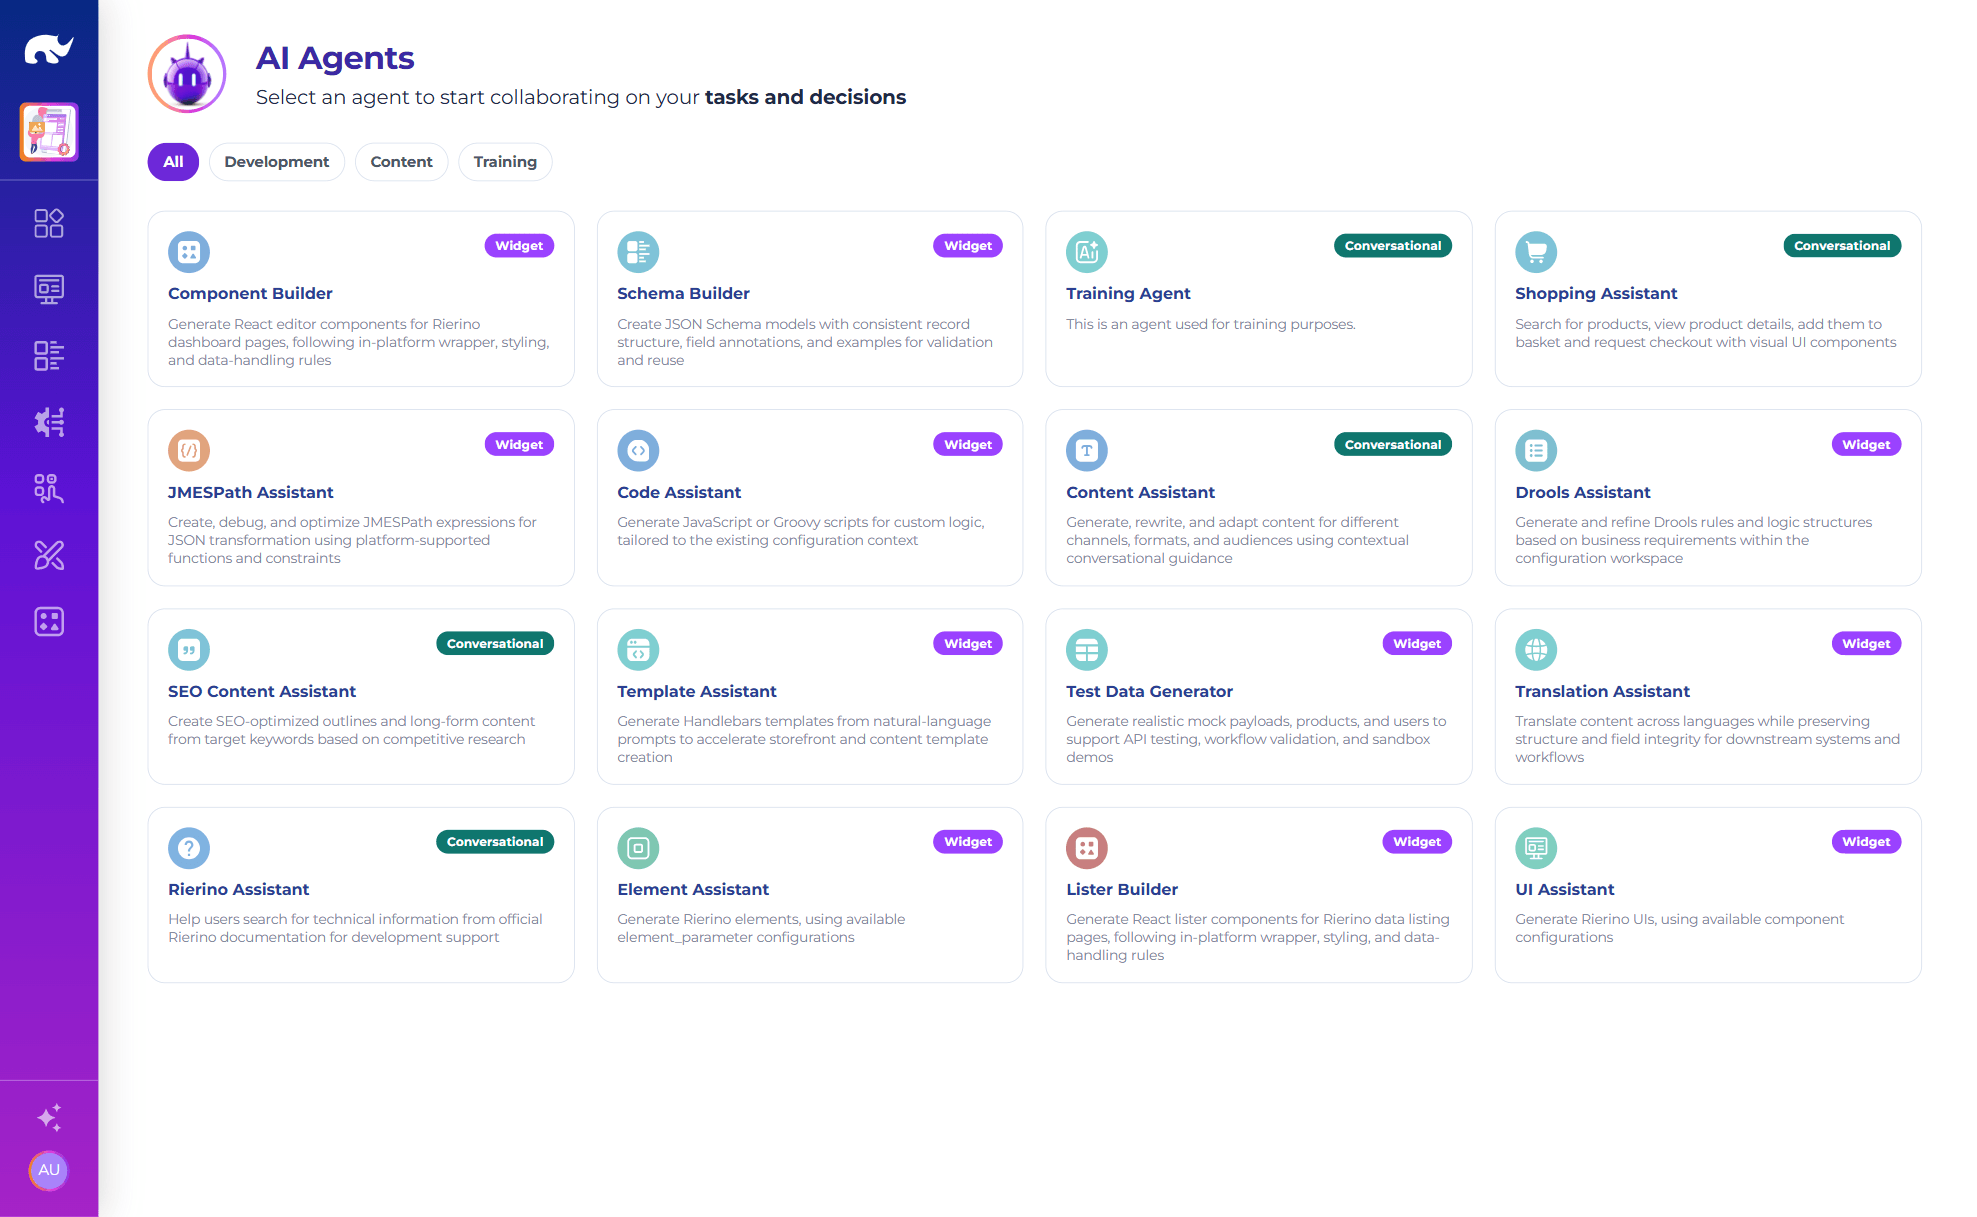Show only Training agents

click(505, 162)
